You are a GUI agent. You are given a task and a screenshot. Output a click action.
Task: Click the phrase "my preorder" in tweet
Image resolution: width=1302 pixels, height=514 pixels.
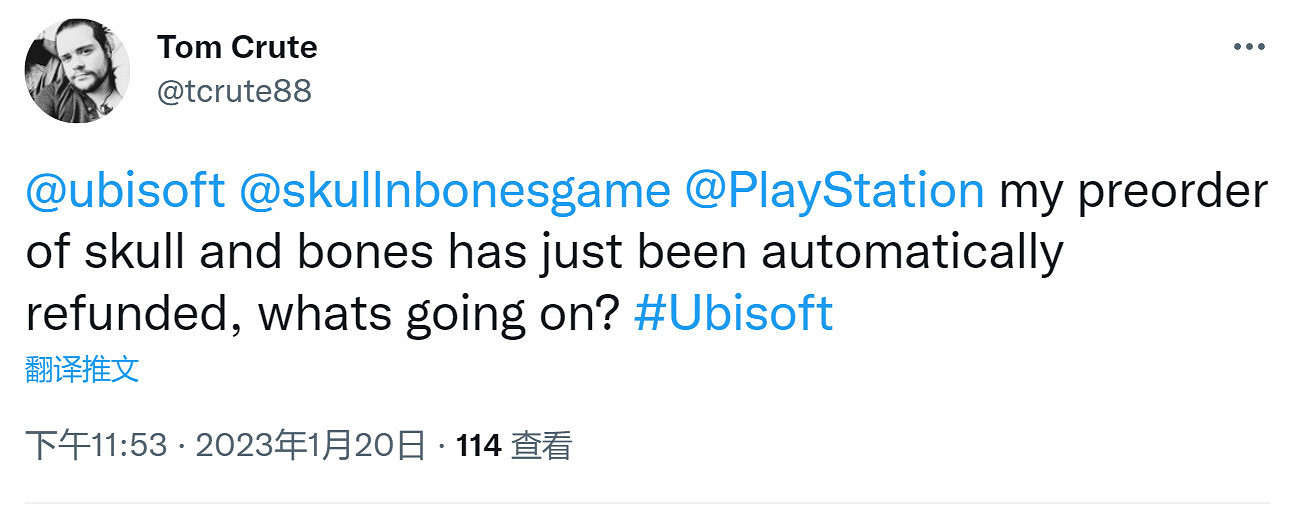tap(1133, 191)
